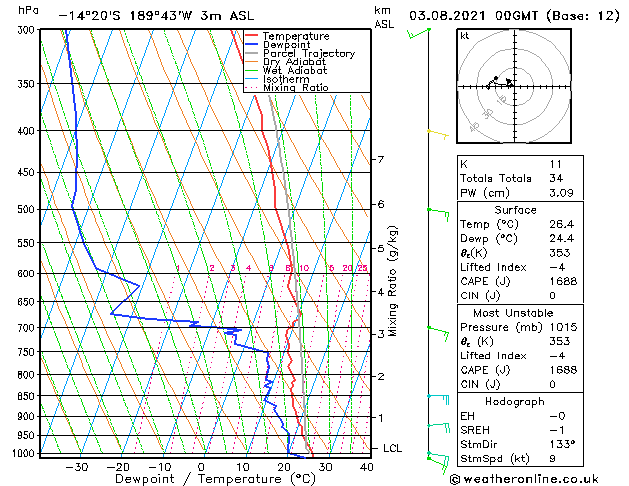Click the CAPE value in Most Unstable section
This screenshot has width=629, height=486.
(563, 370)
